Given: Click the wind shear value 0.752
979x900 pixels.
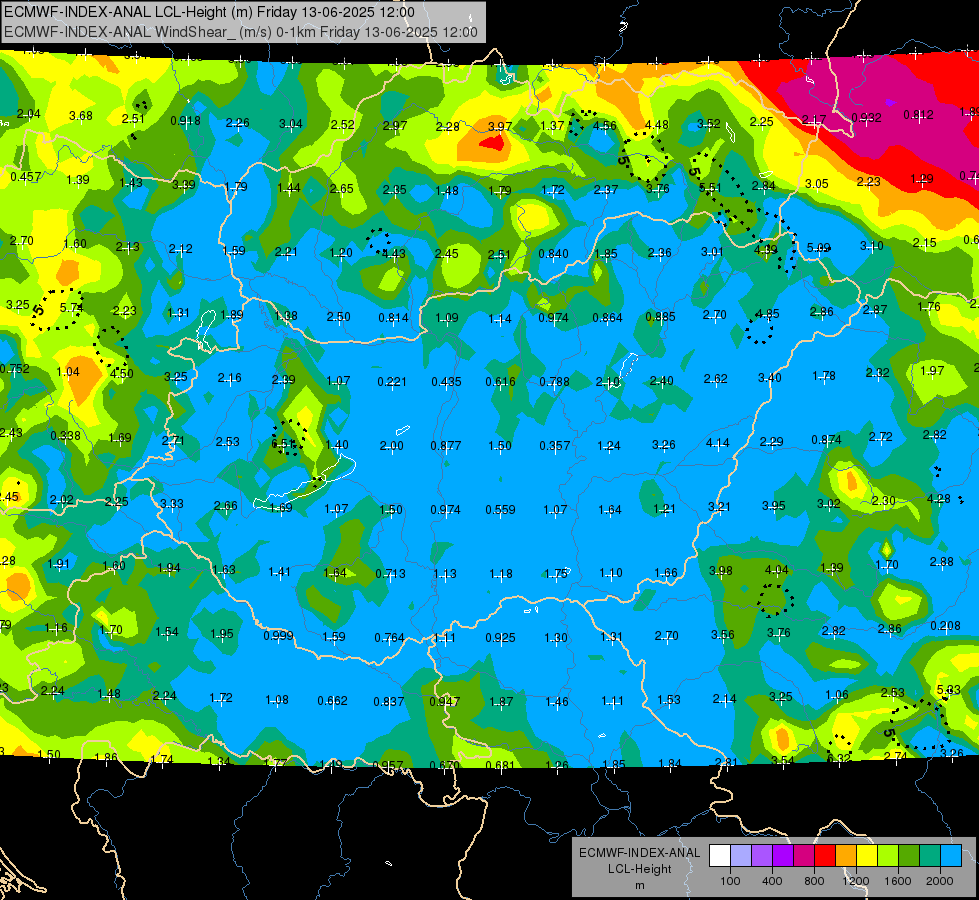Looking at the screenshot, I should (14, 368).
